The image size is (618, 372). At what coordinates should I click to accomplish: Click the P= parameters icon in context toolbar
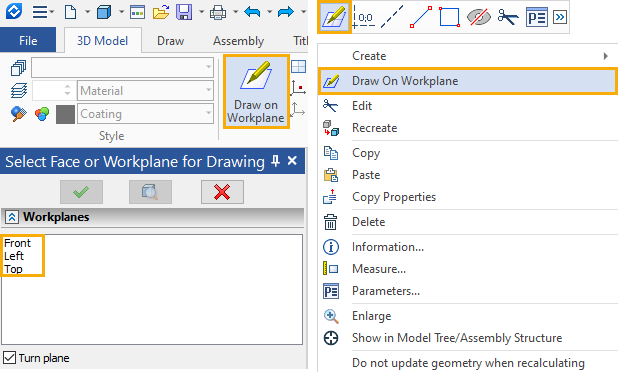536,17
